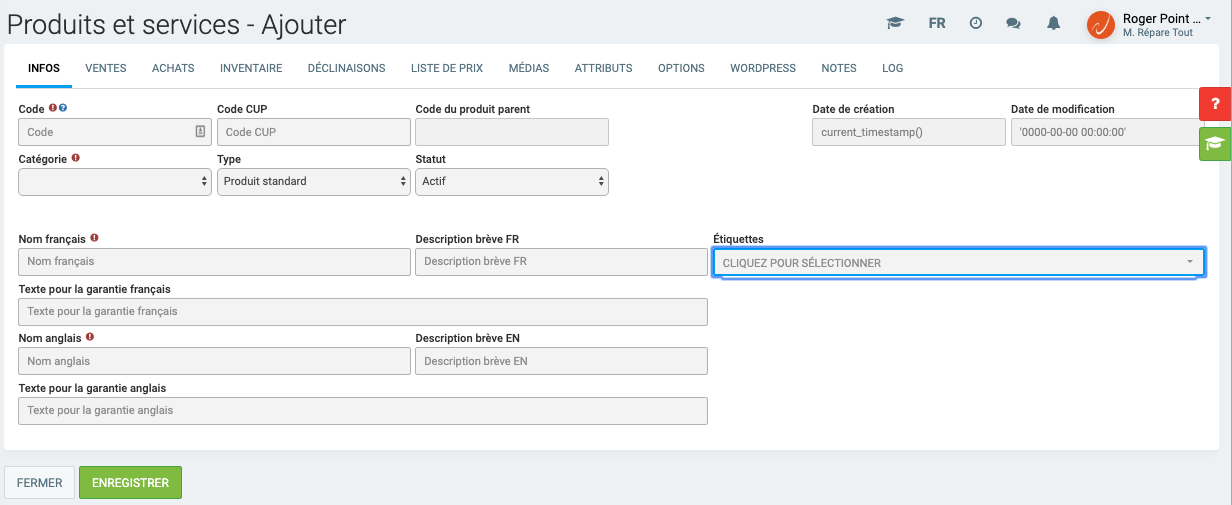
Task: Expand the Étiquettes selector
Action: pyautogui.click(x=958, y=262)
